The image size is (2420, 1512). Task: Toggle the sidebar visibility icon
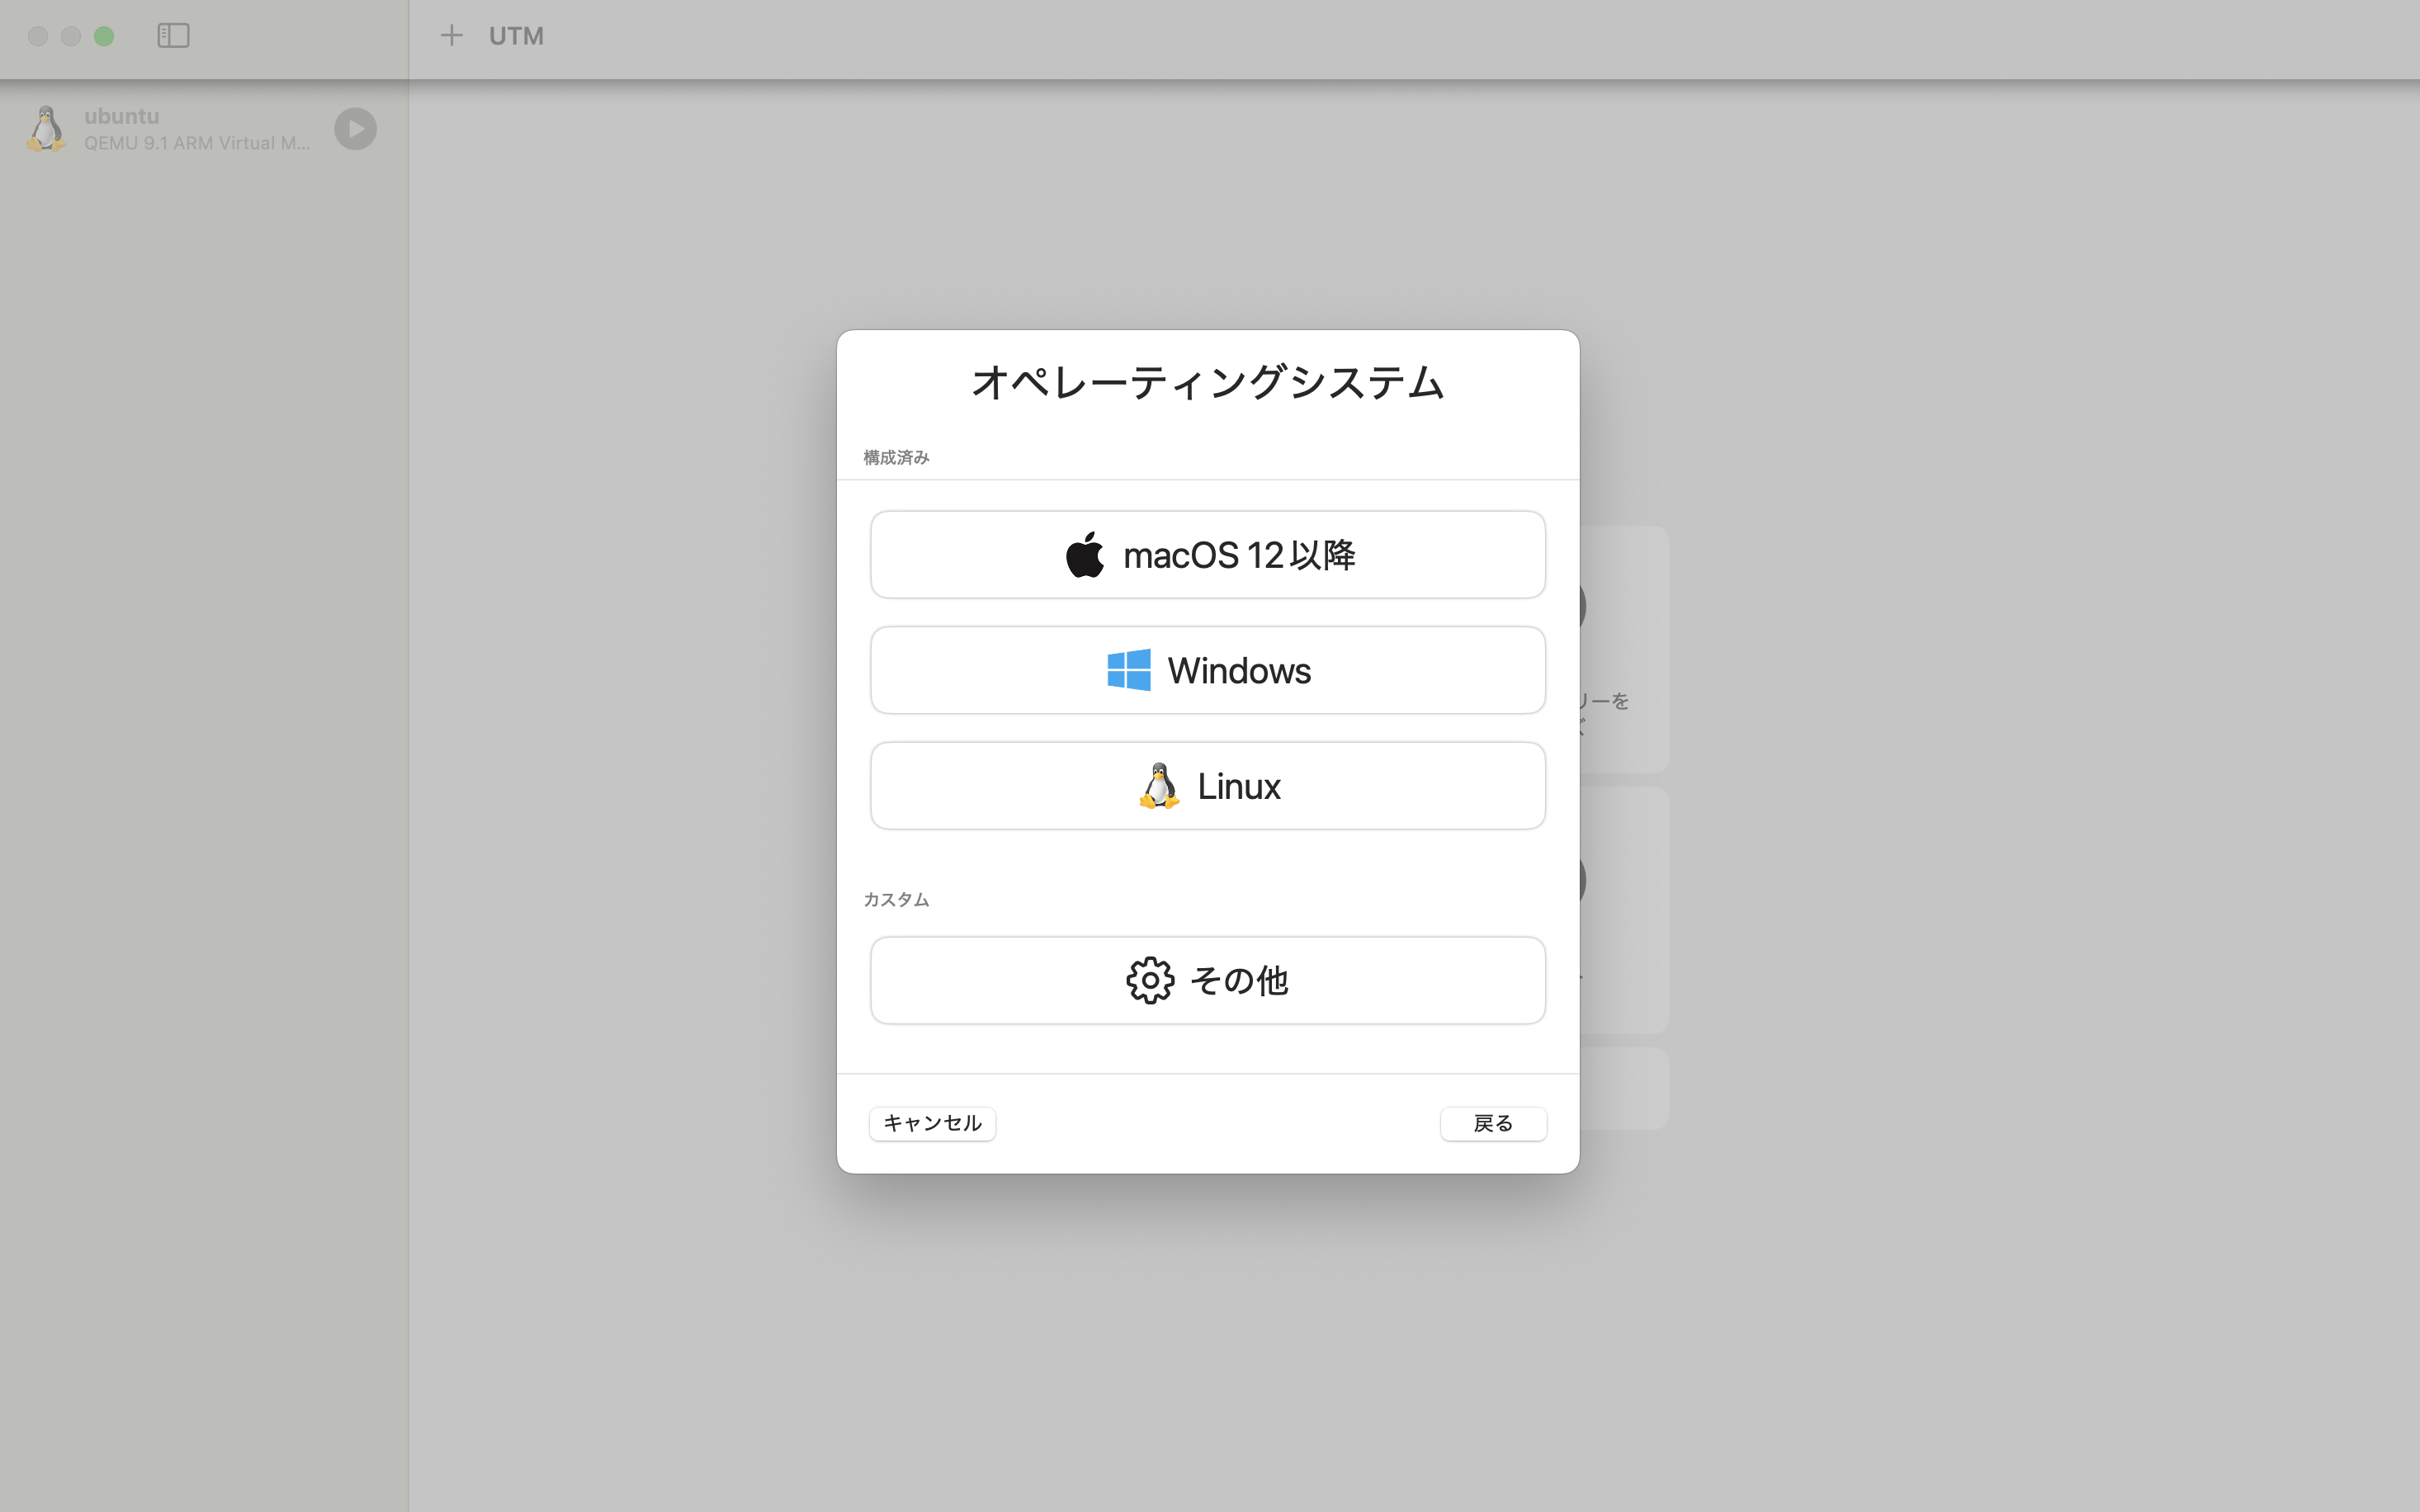173,36
